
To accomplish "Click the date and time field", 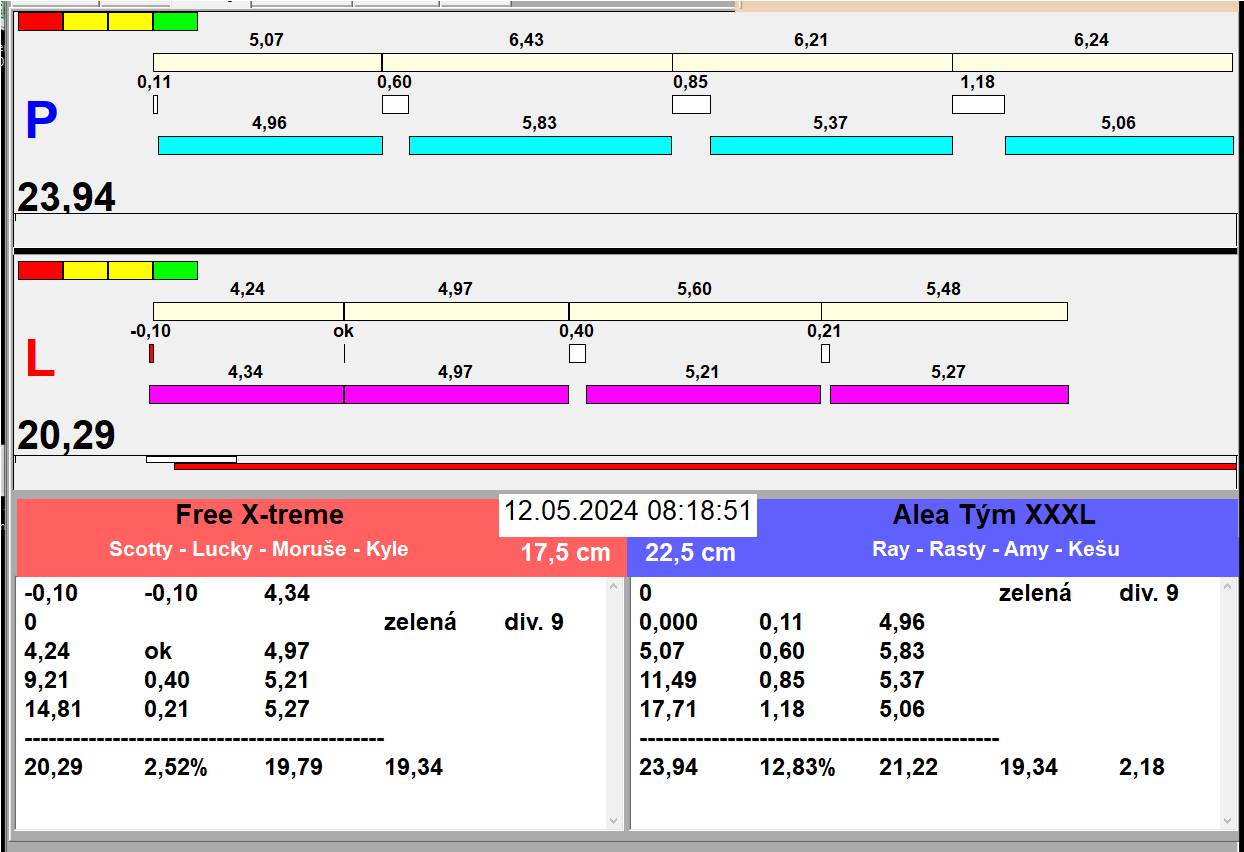I will (x=627, y=512).
